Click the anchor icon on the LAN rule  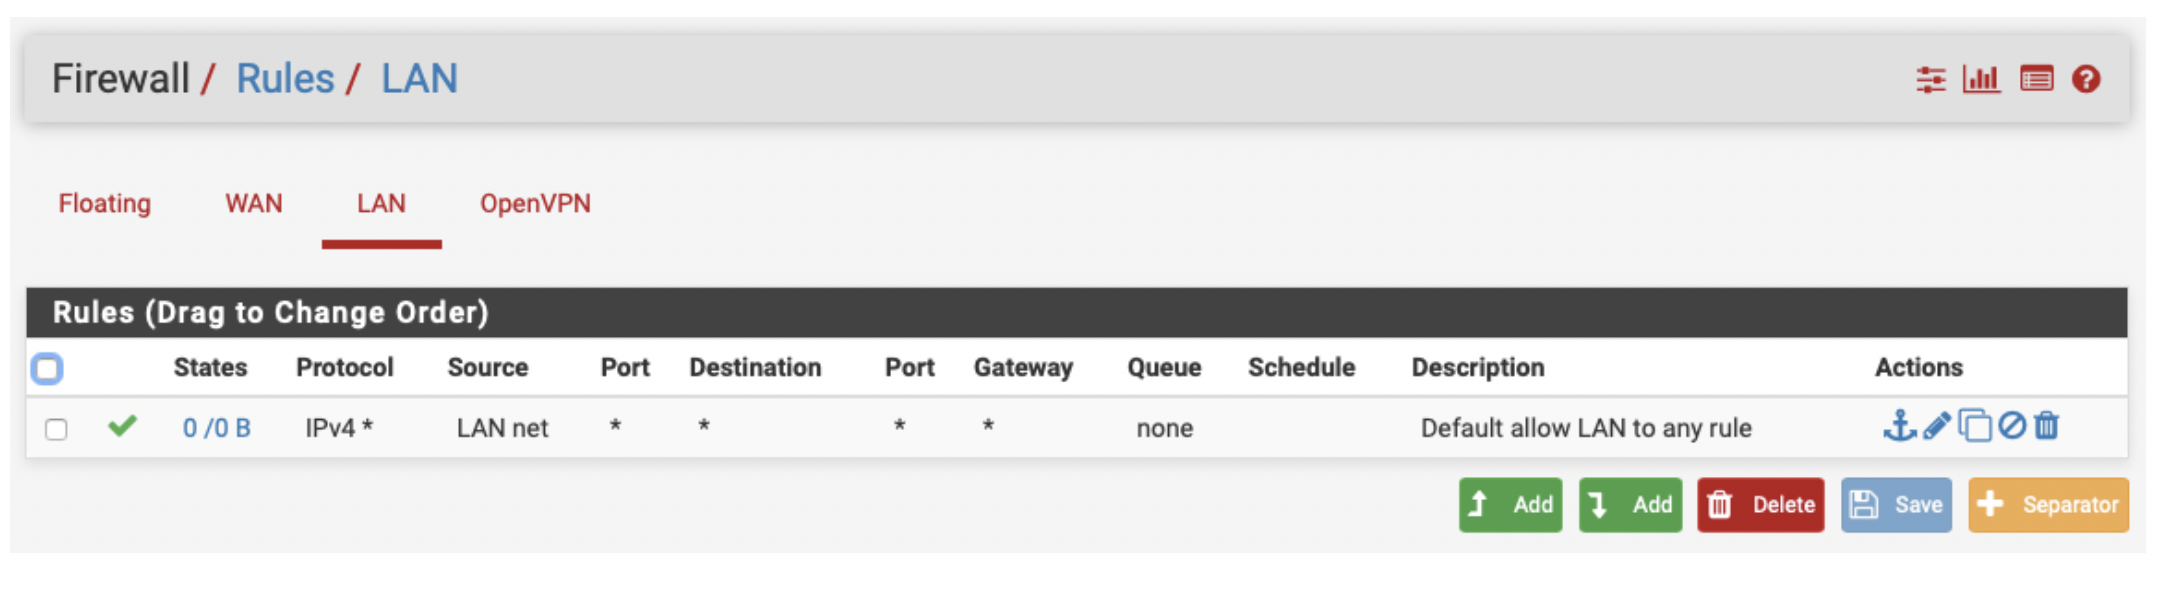pos(1899,426)
